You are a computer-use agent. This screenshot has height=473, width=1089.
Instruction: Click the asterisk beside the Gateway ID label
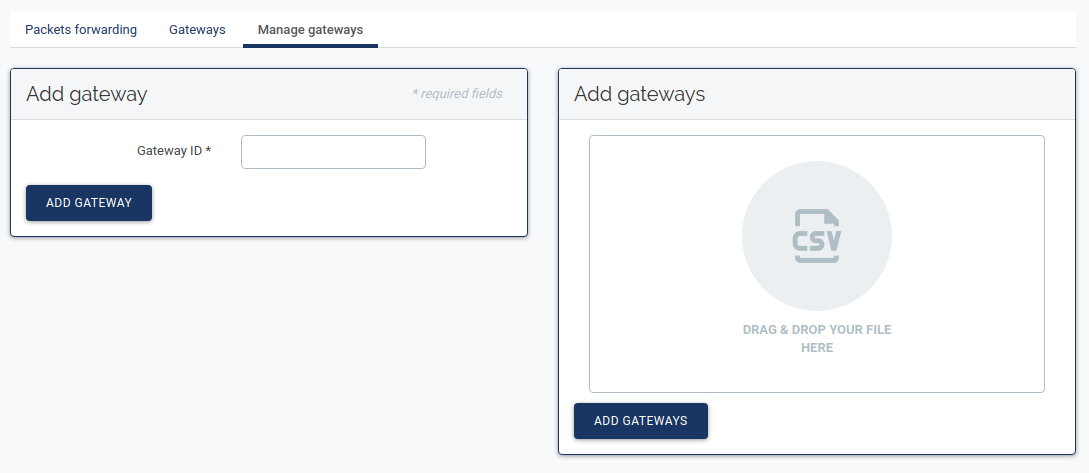209,151
